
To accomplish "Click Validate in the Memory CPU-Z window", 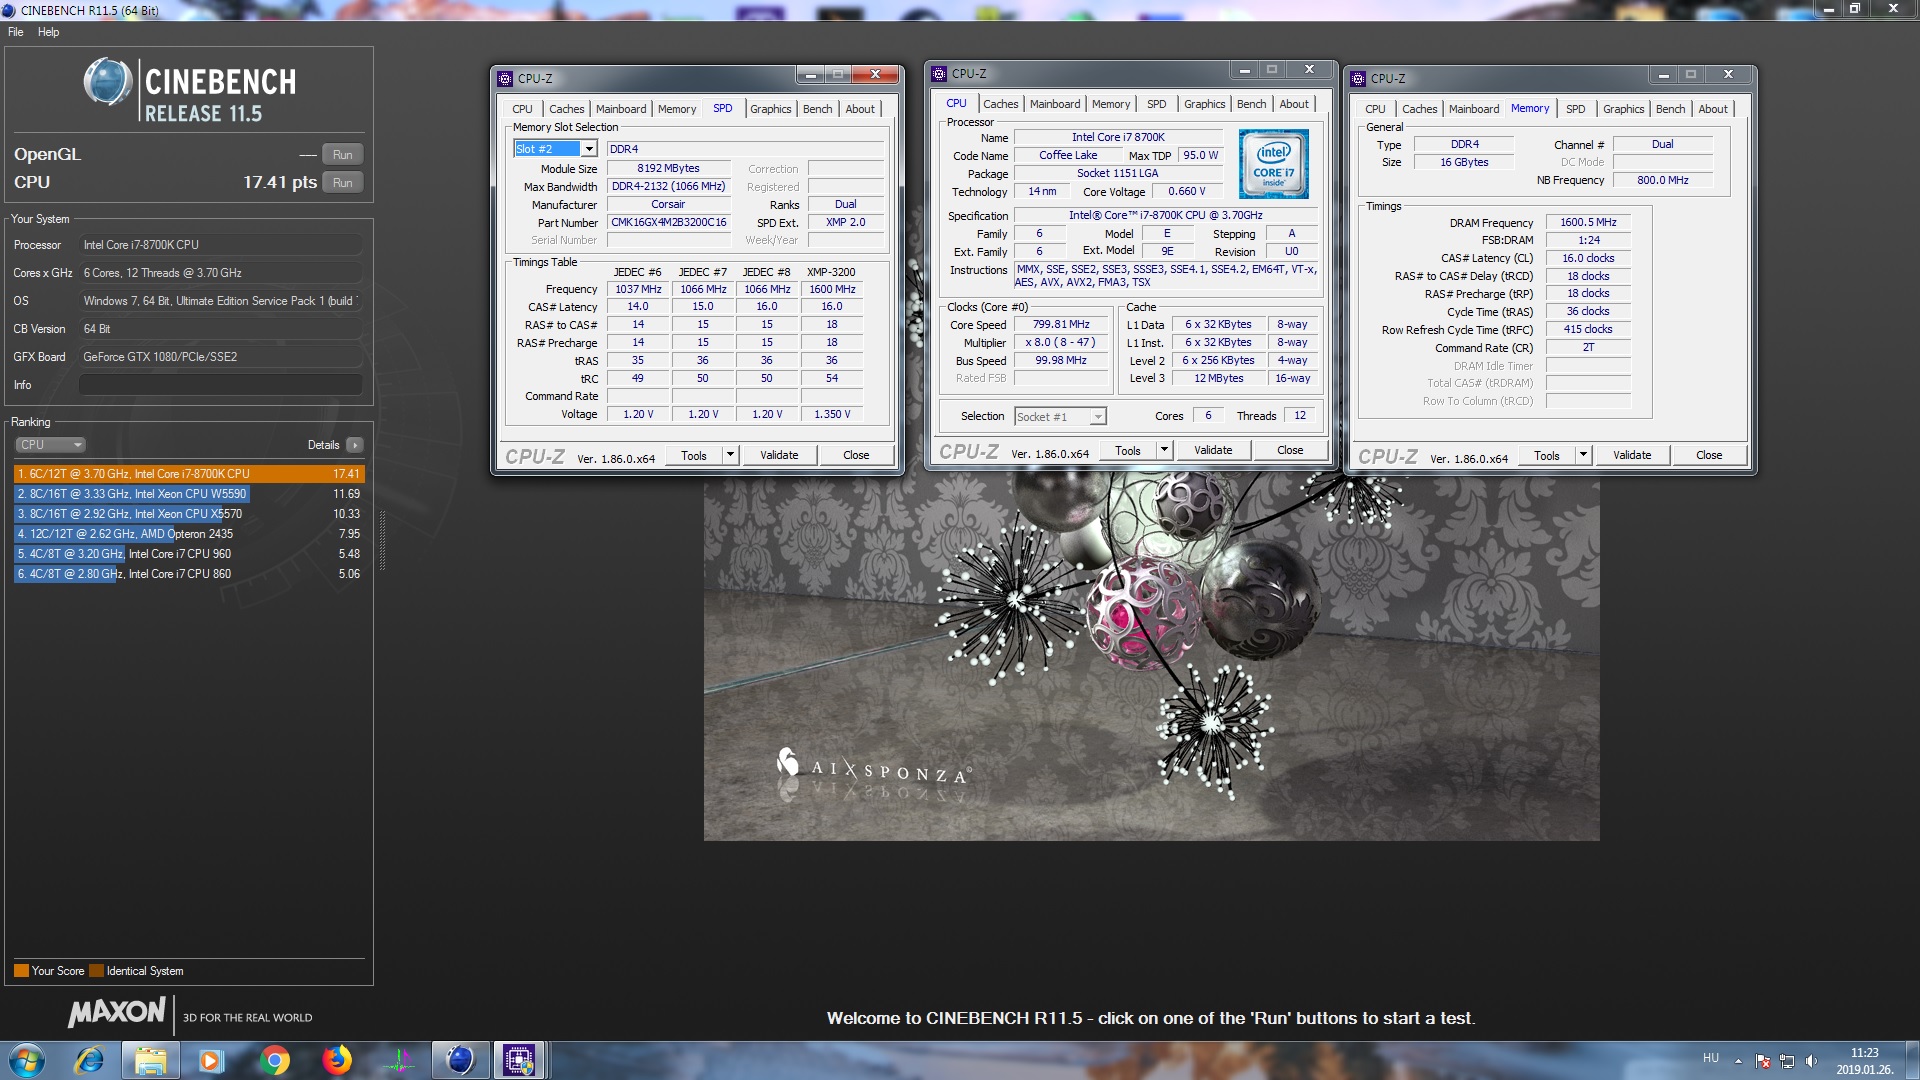I will (x=1632, y=456).
